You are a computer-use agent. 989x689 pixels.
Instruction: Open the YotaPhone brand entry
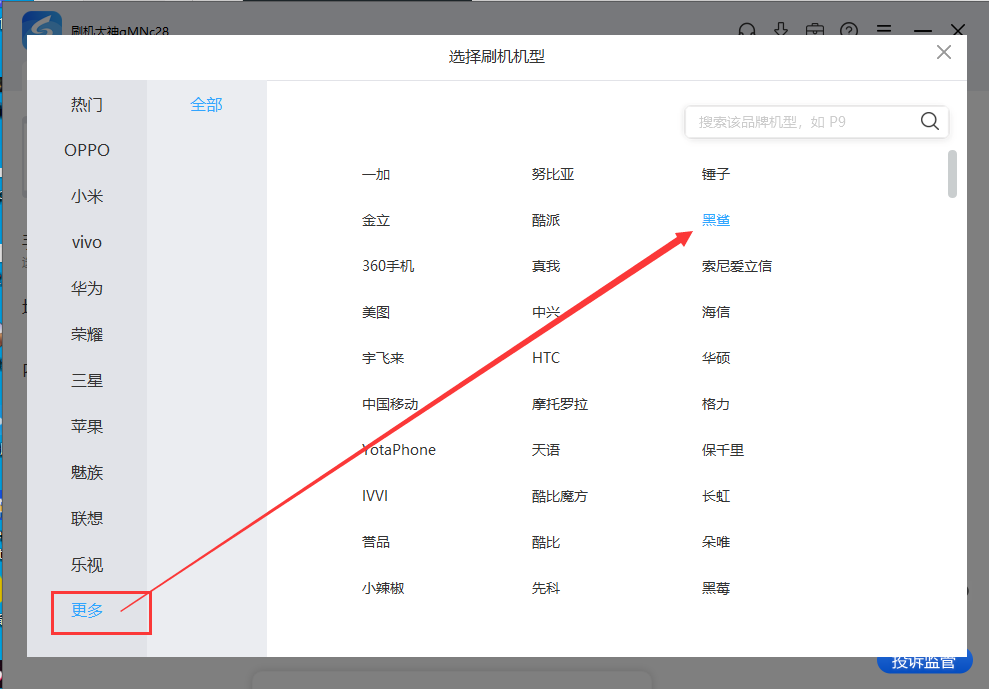[x=399, y=450]
